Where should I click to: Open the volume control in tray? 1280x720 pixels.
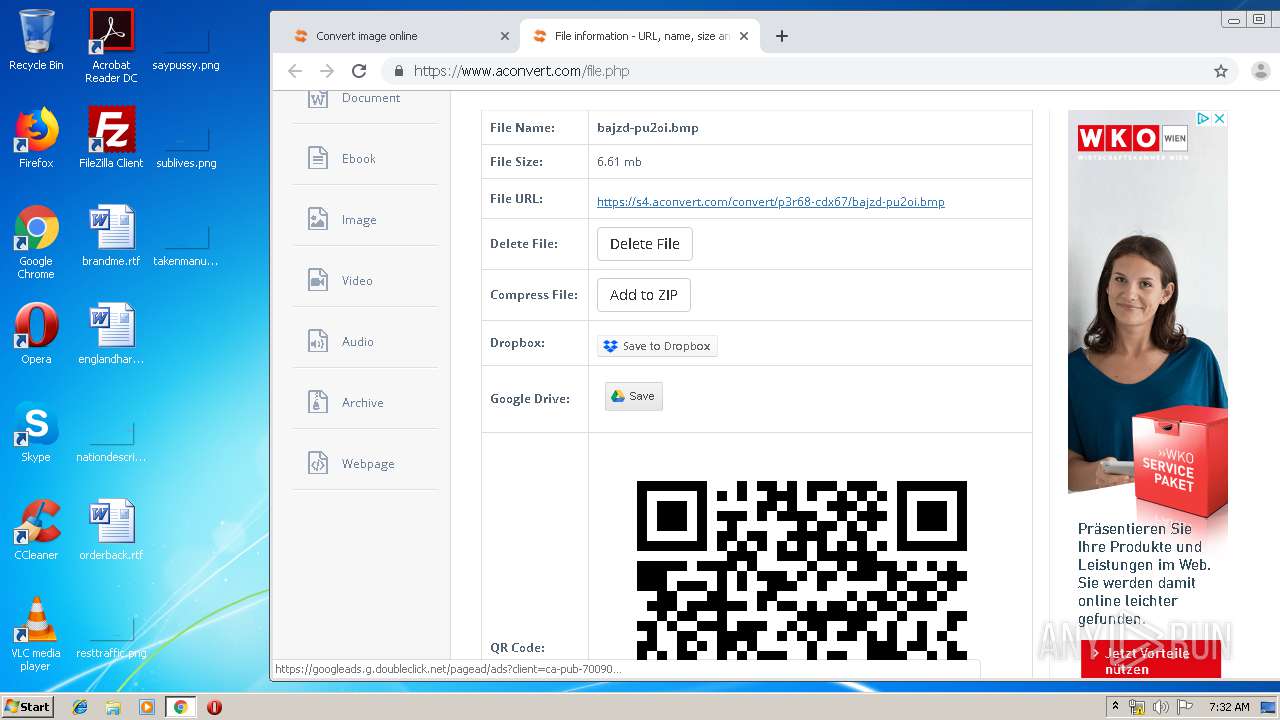pyautogui.click(x=1161, y=707)
